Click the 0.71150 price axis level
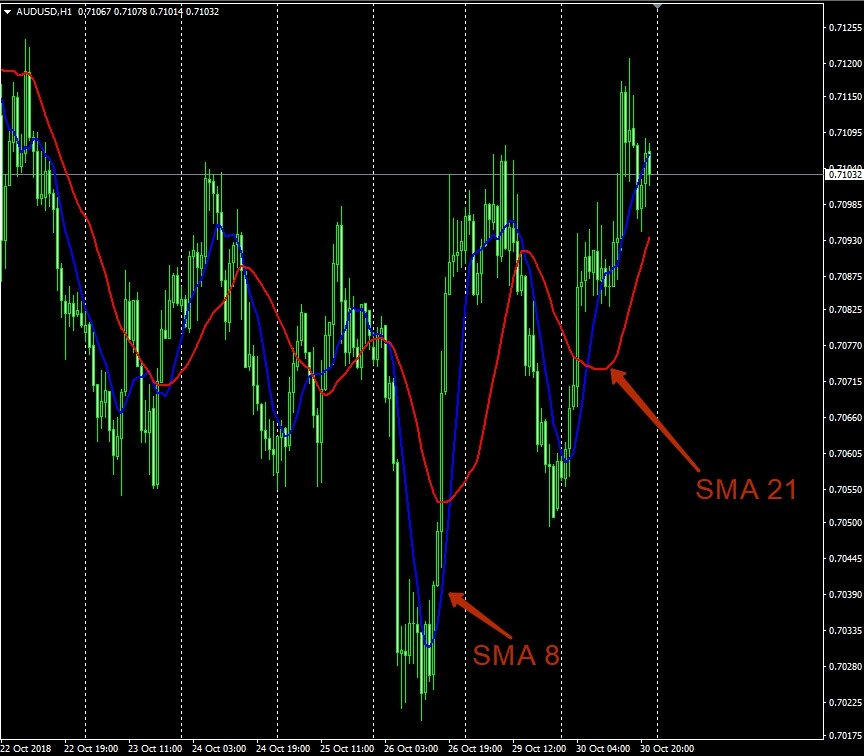 tap(846, 97)
